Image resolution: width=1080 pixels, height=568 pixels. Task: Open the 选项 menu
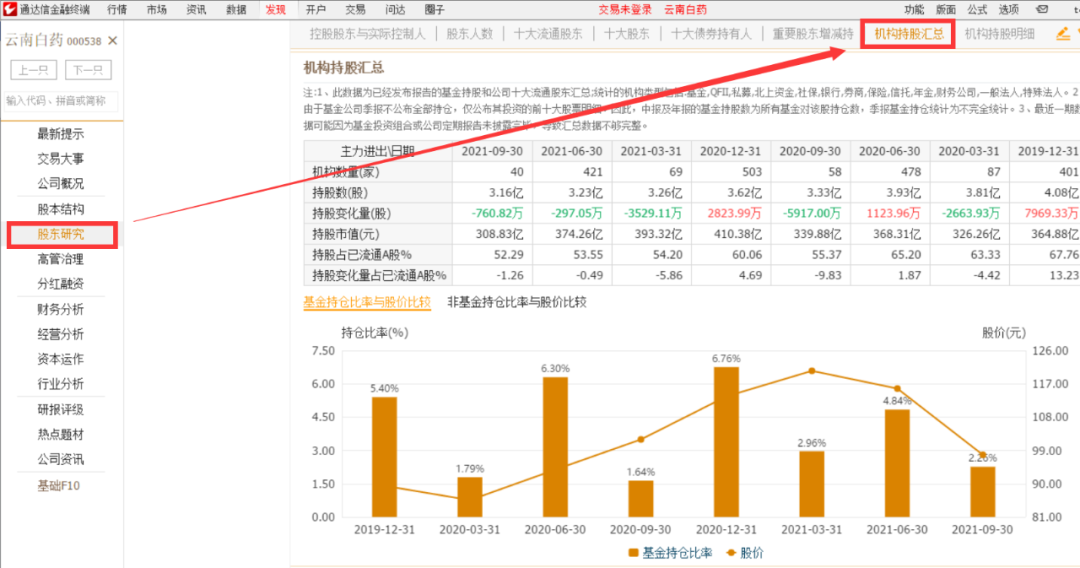point(1008,10)
